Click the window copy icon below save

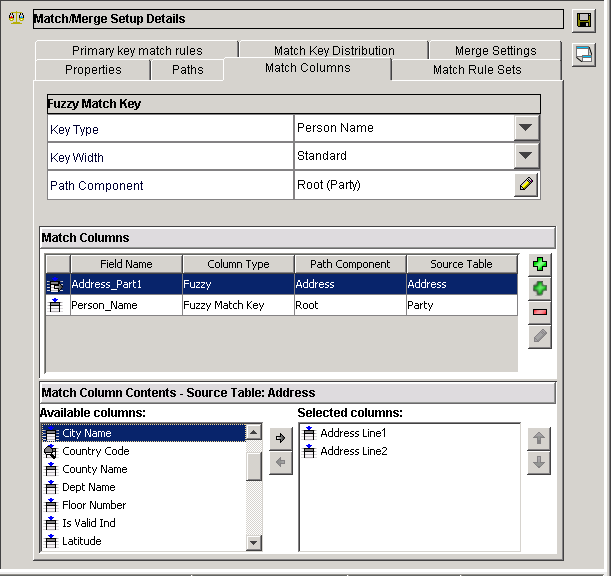[584, 56]
